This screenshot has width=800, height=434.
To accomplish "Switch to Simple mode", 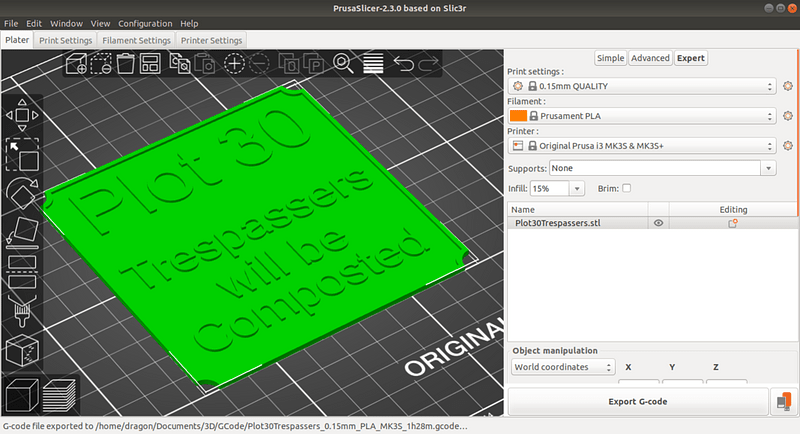I will pyautogui.click(x=611, y=58).
